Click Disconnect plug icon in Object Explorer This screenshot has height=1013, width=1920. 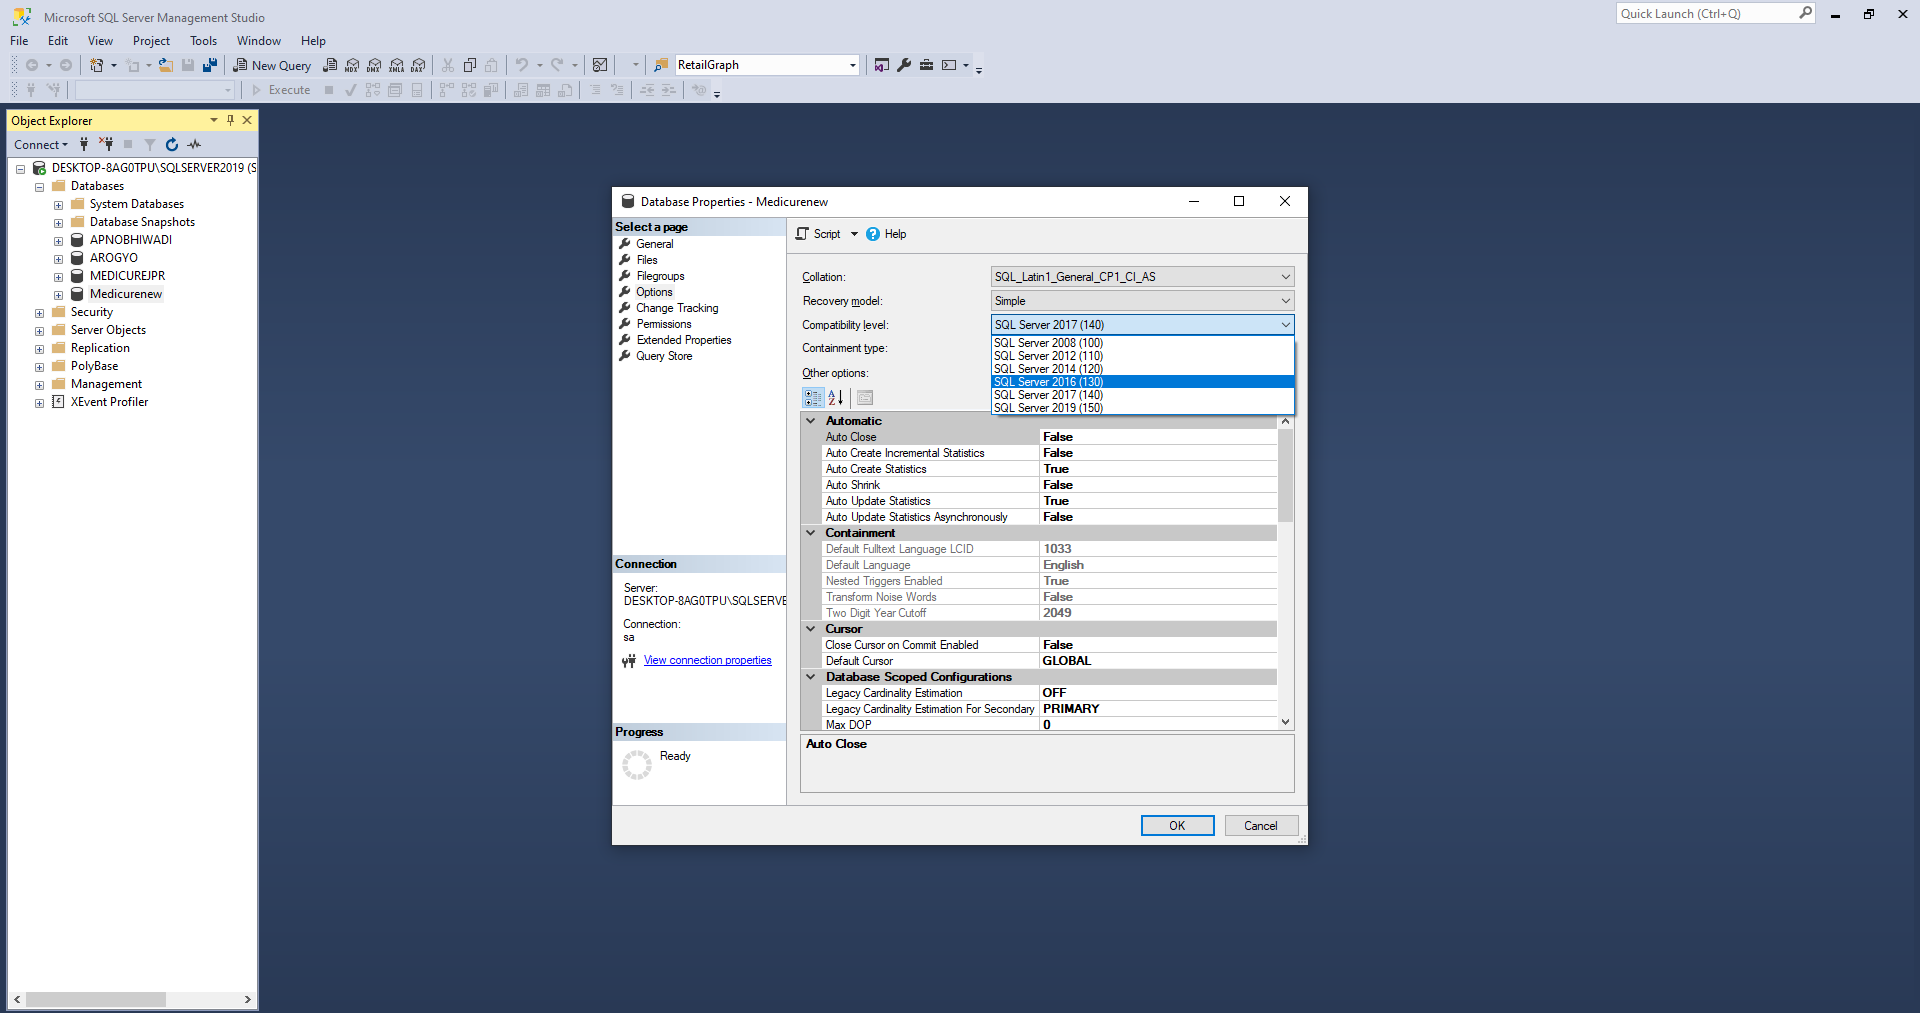[106, 144]
